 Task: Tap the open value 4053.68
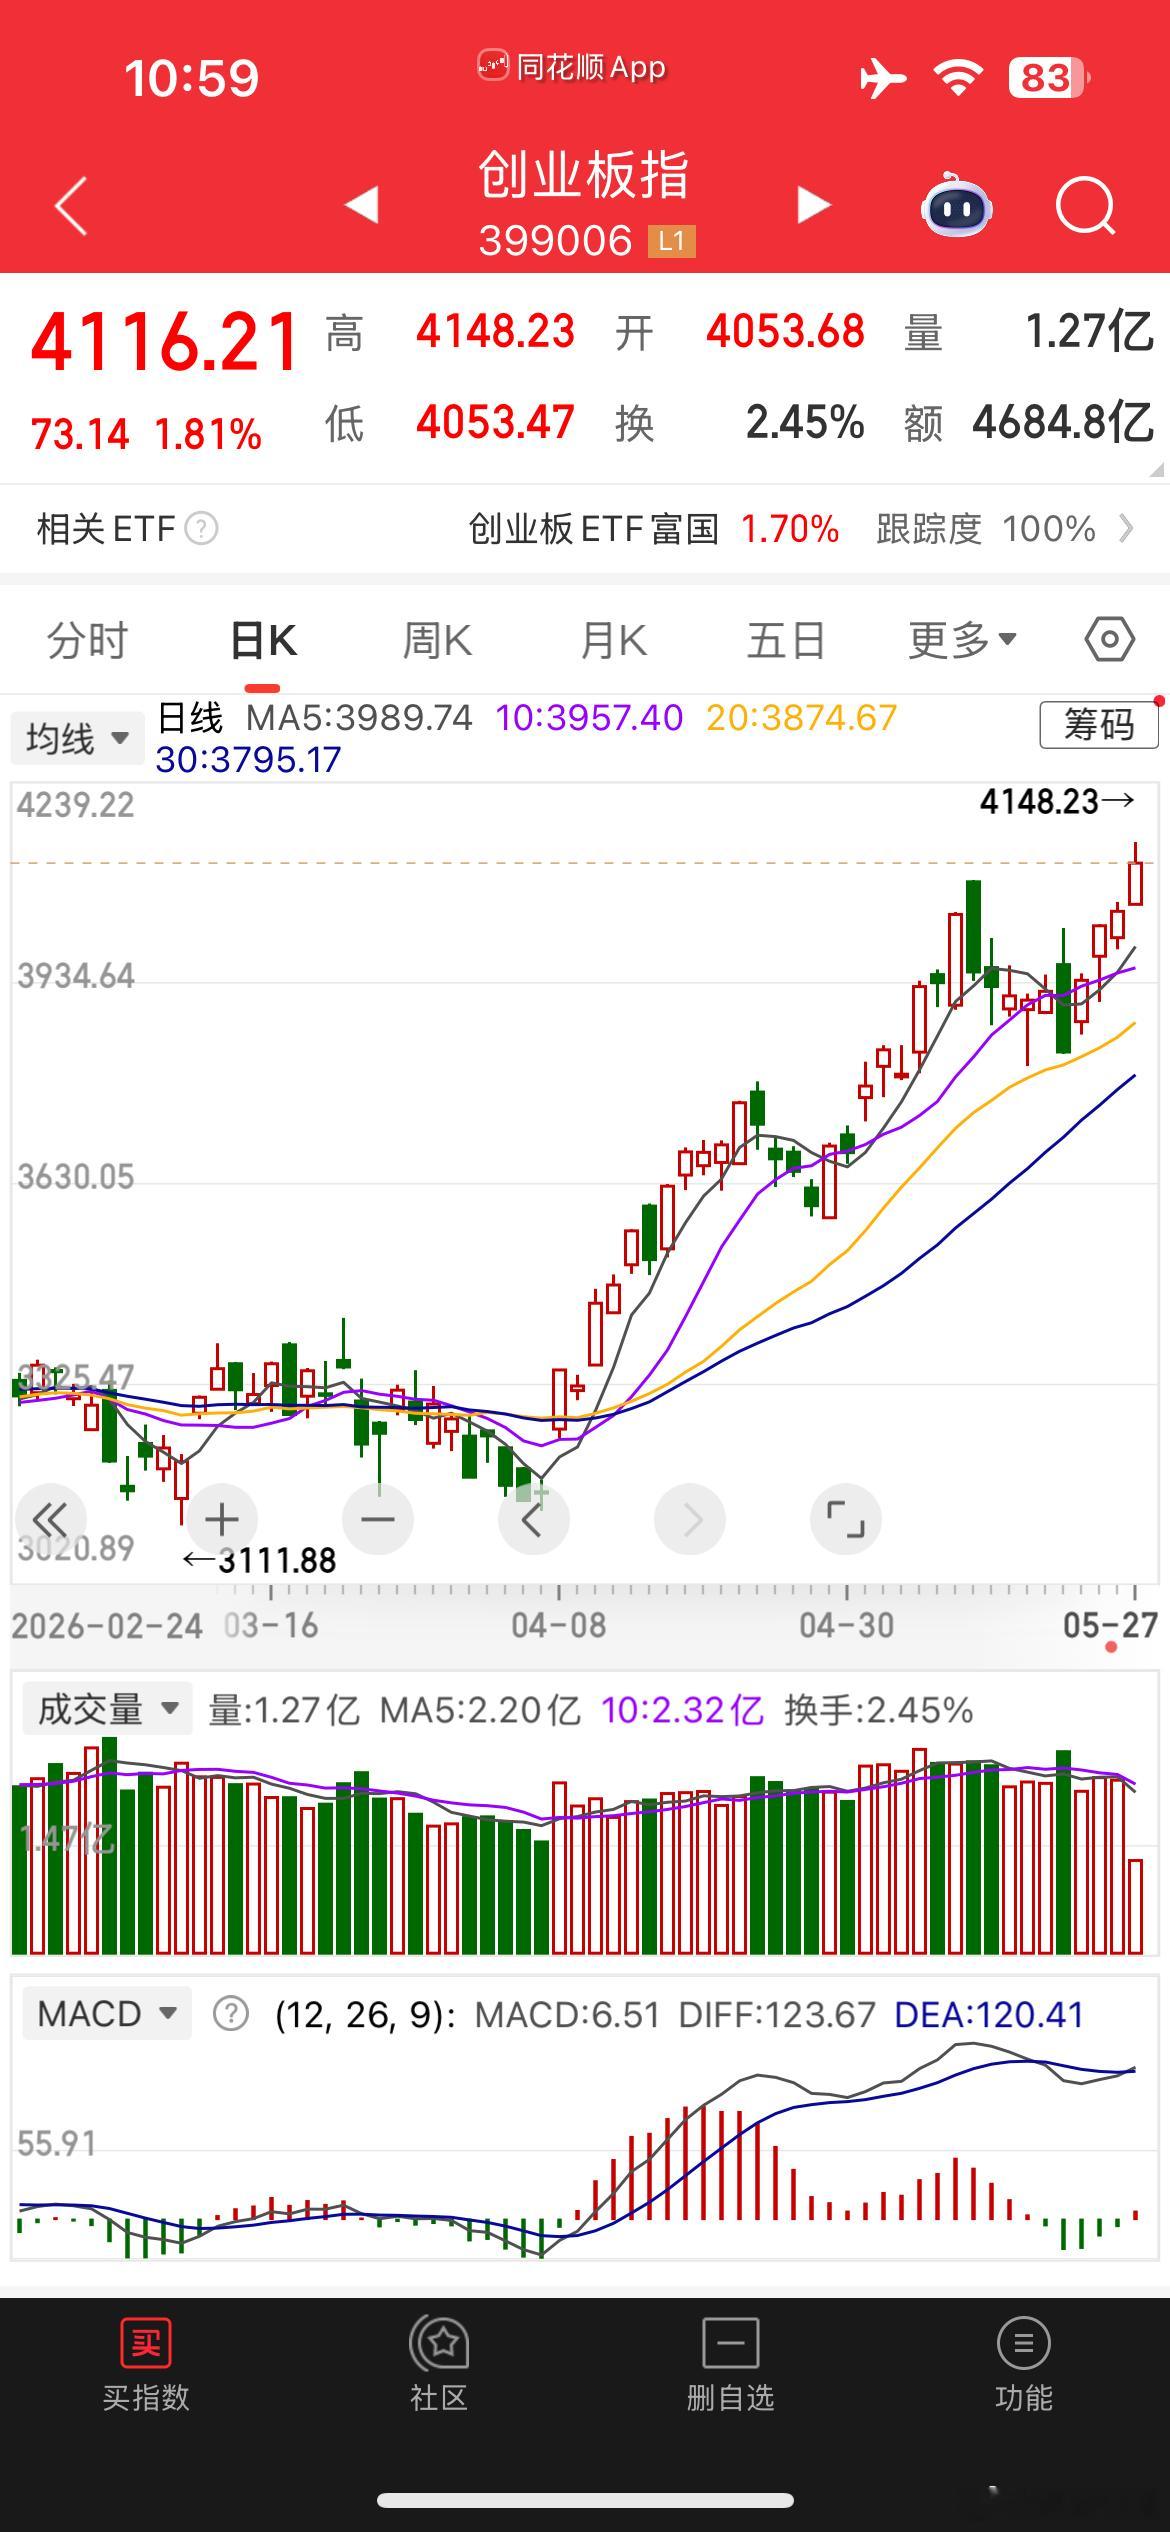[x=785, y=332]
